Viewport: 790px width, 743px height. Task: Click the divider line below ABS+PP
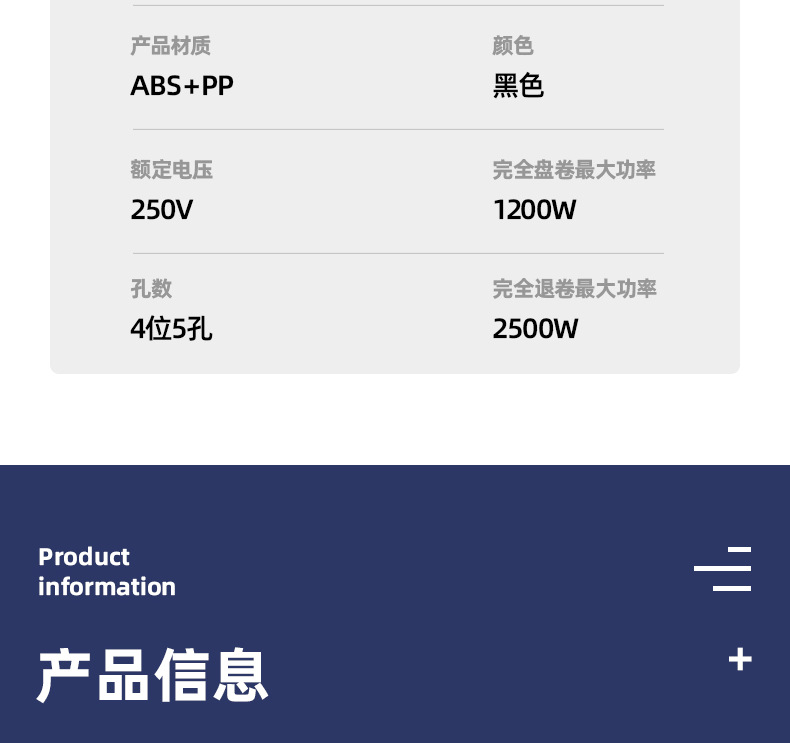(398, 130)
